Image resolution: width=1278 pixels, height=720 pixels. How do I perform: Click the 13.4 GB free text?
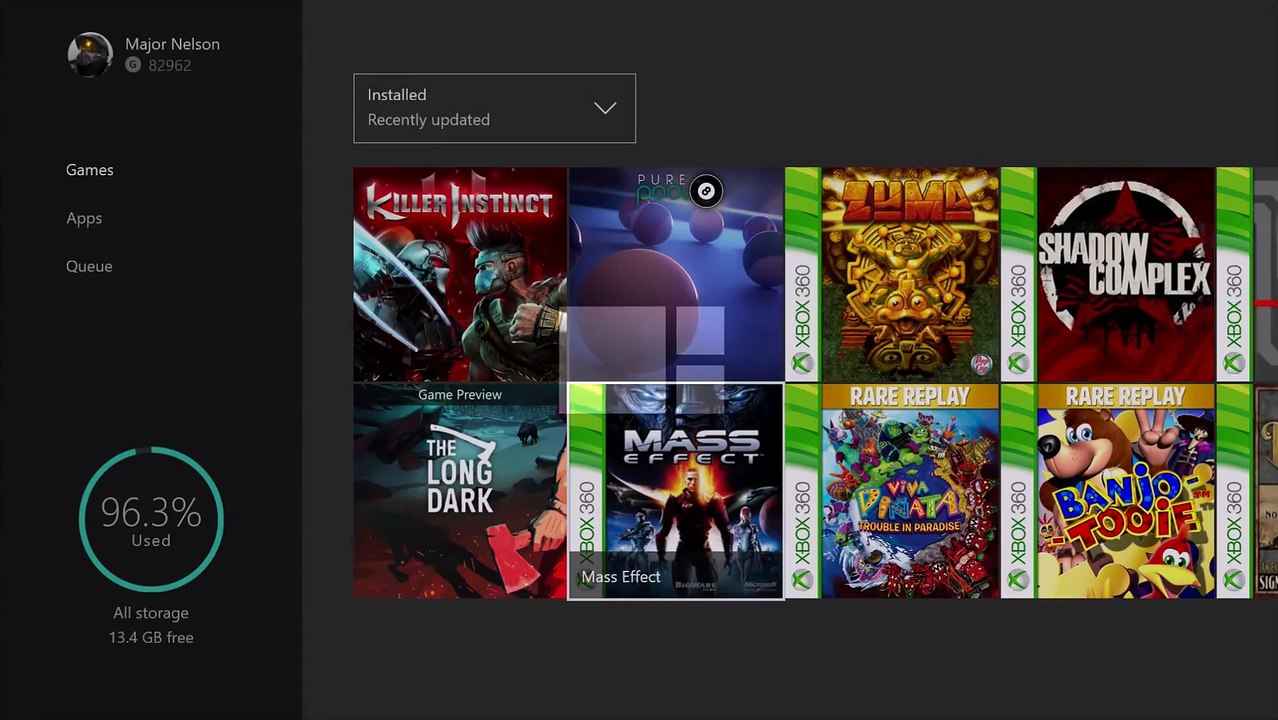pyautogui.click(x=151, y=637)
